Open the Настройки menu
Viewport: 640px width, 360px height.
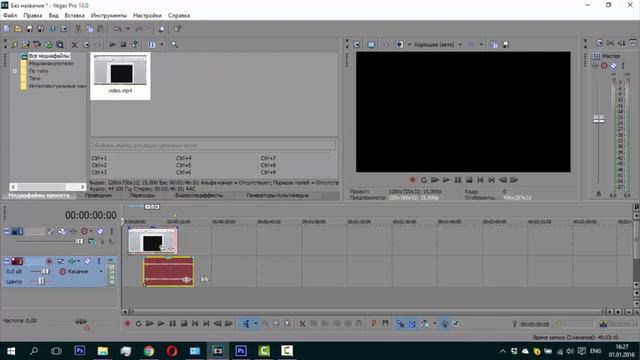[147, 16]
